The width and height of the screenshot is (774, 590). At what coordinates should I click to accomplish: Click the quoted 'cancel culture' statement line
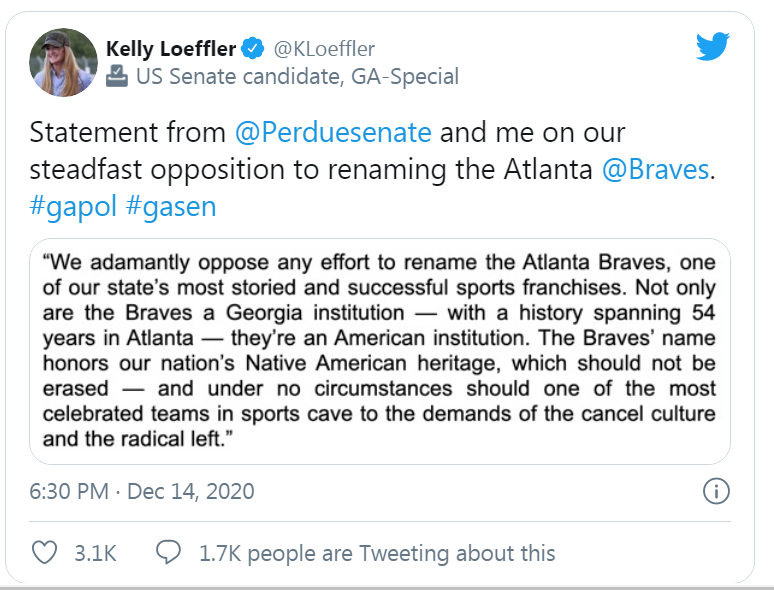(379, 414)
